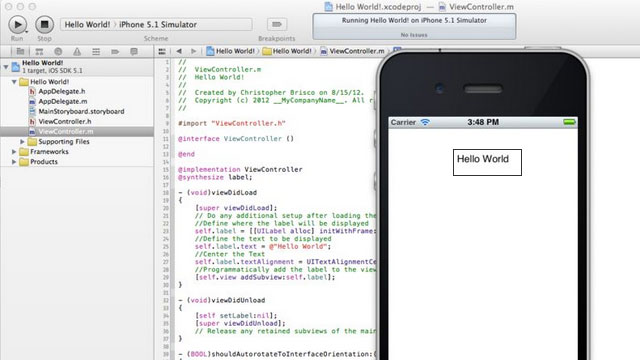
Task: Click Hello World! folder in jump bar
Action: click(x=287, y=51)
